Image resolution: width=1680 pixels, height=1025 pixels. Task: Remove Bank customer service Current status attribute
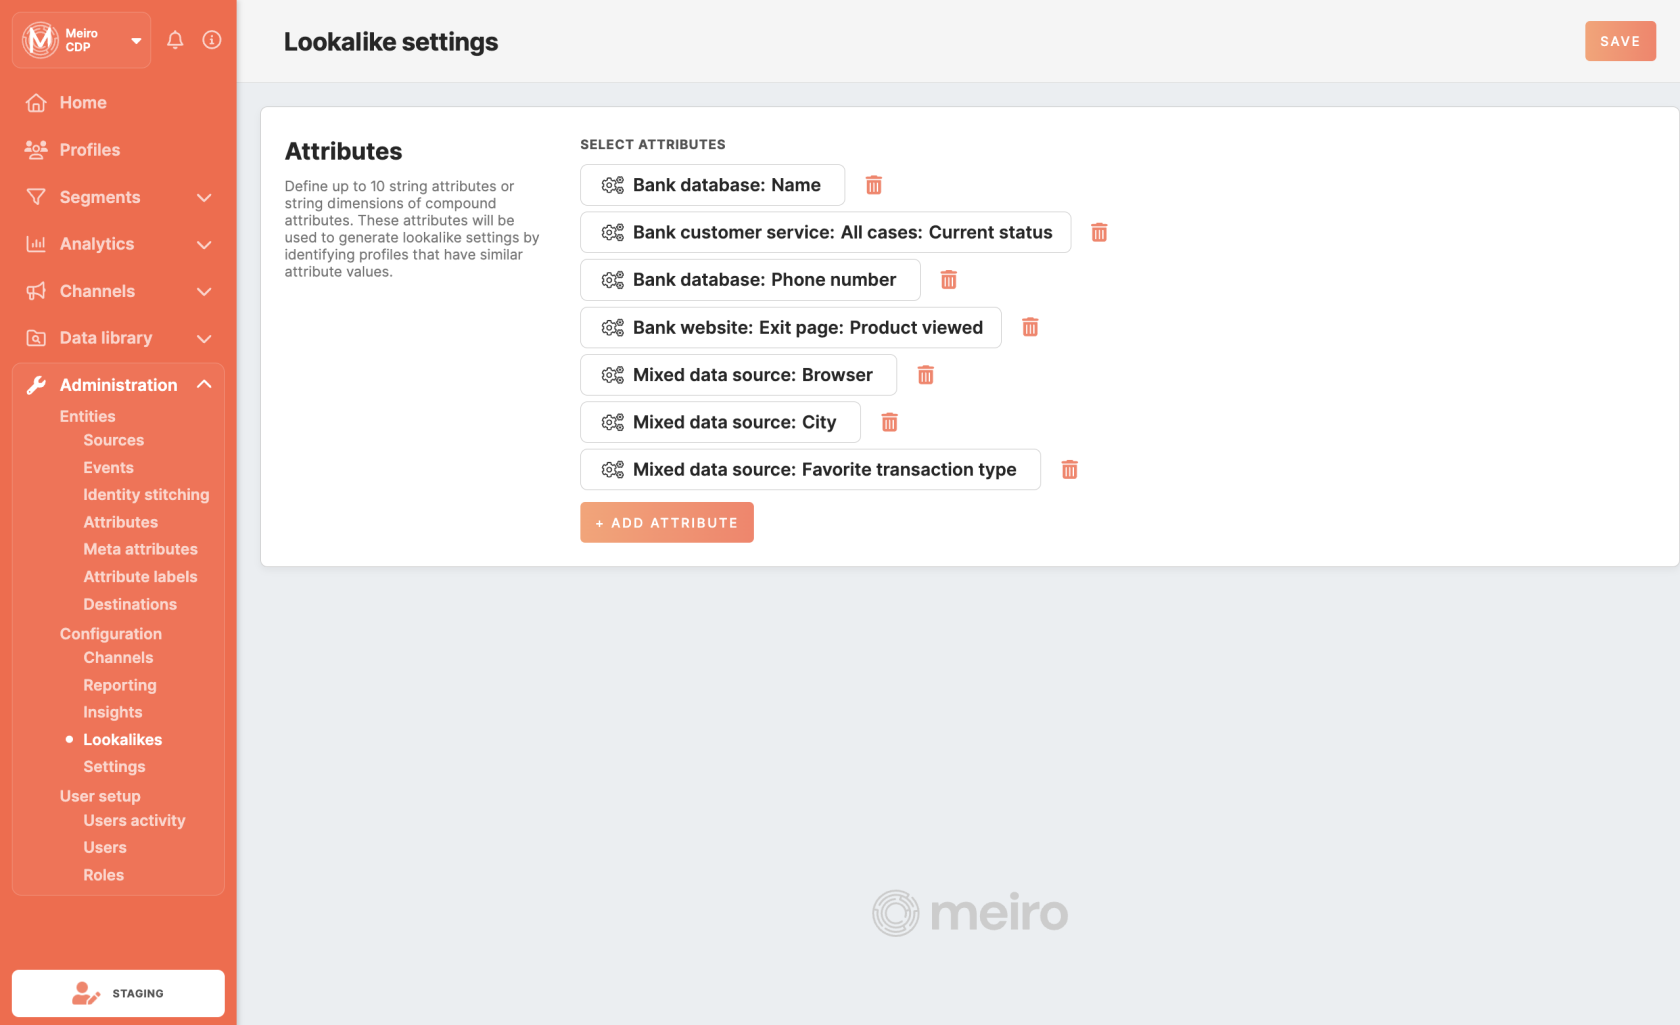point(1099,232)
